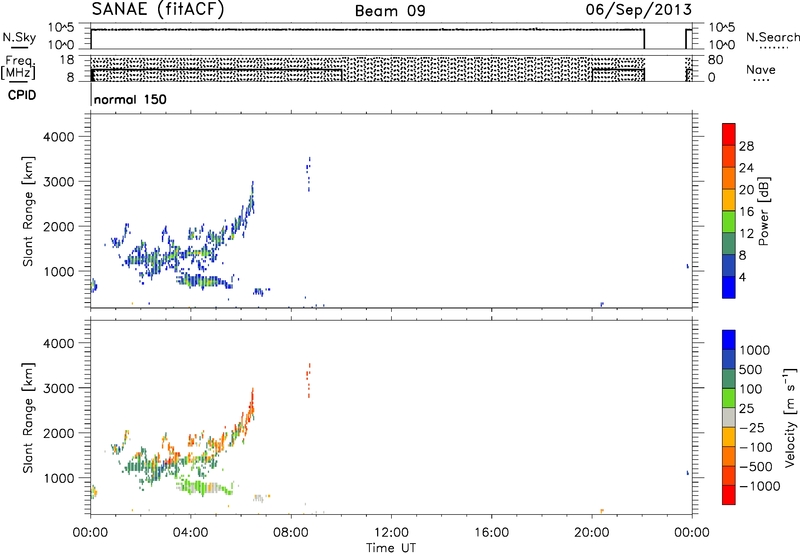Click the Nave axis value 80
The image size is (800, 554).
pyautogui.click(x=715, y=60)
